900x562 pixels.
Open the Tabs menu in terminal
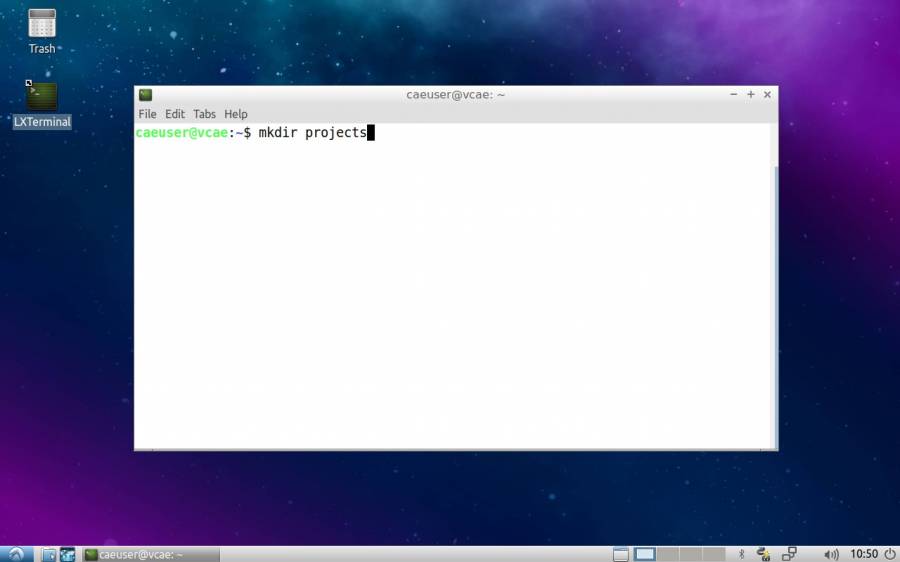pyautogui.click(x=204, y=114)
